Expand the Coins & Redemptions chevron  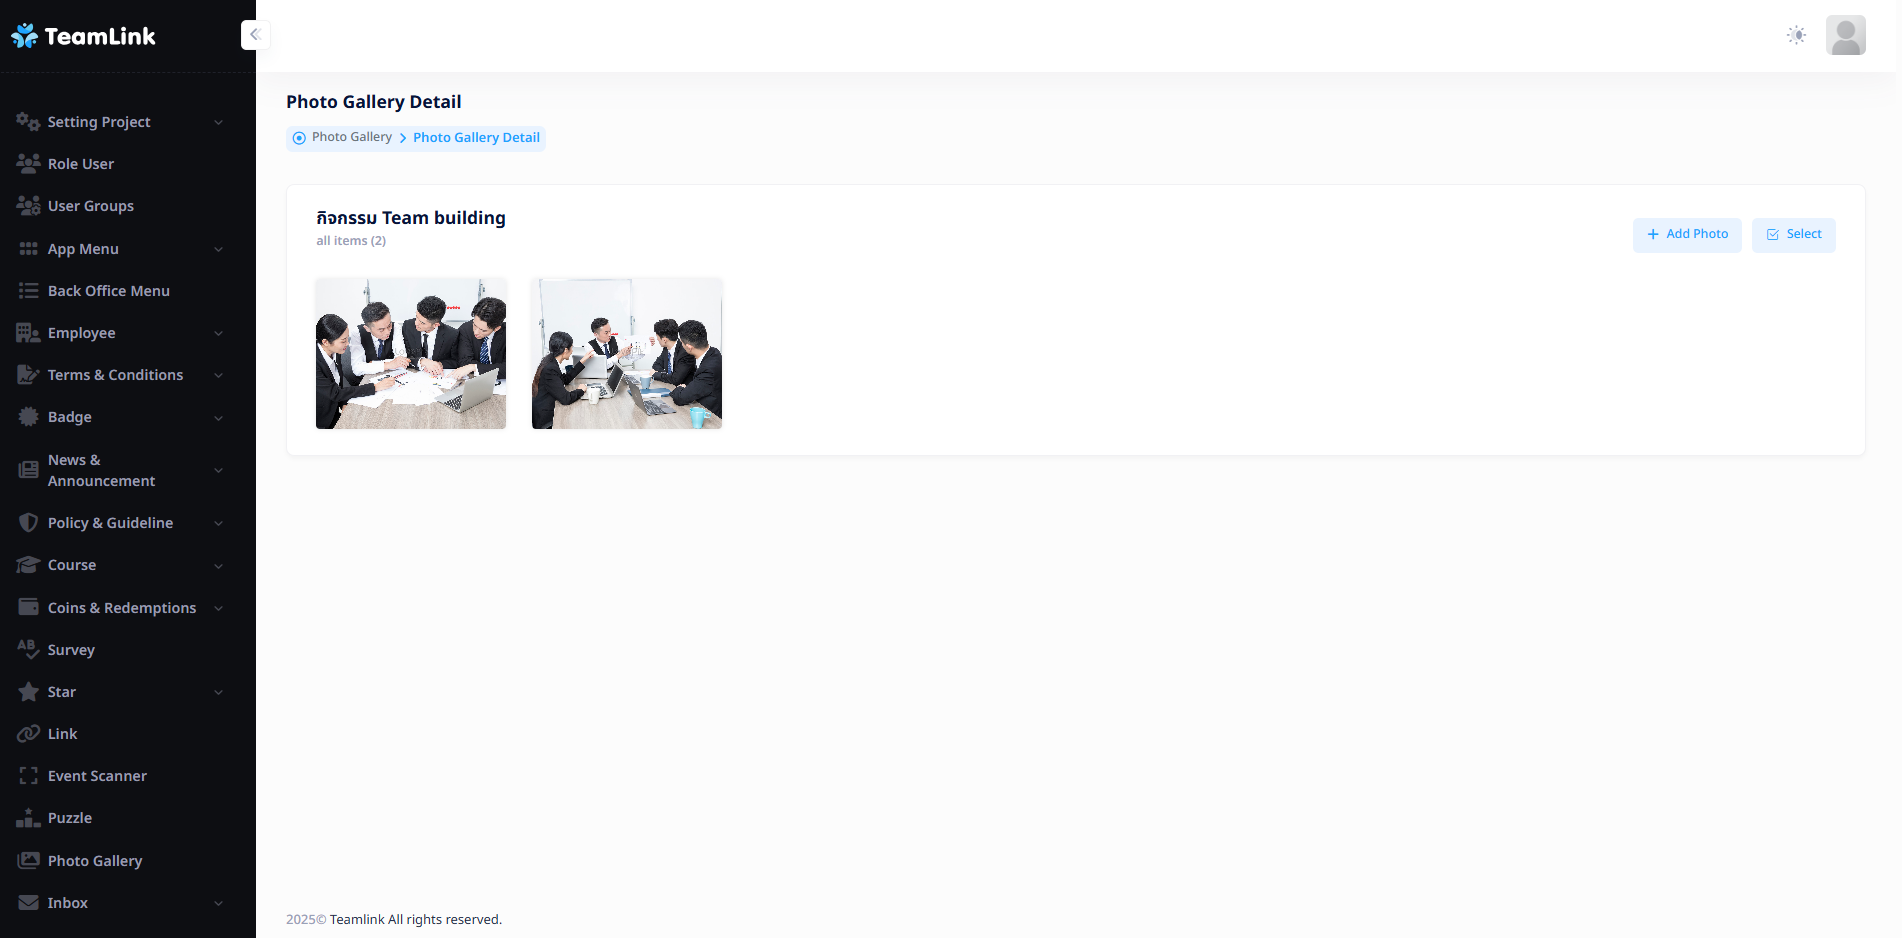click(218, 608)
